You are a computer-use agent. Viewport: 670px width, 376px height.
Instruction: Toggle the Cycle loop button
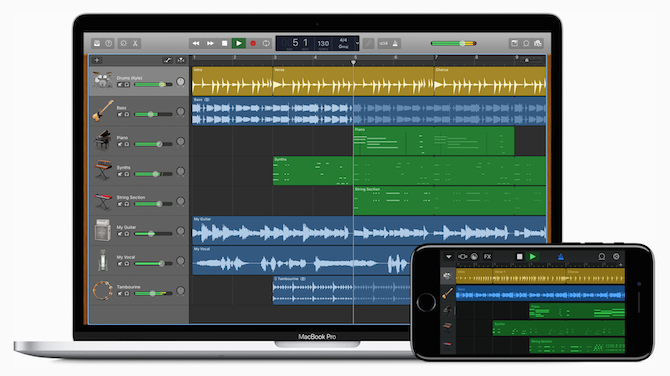pos(266,43)
